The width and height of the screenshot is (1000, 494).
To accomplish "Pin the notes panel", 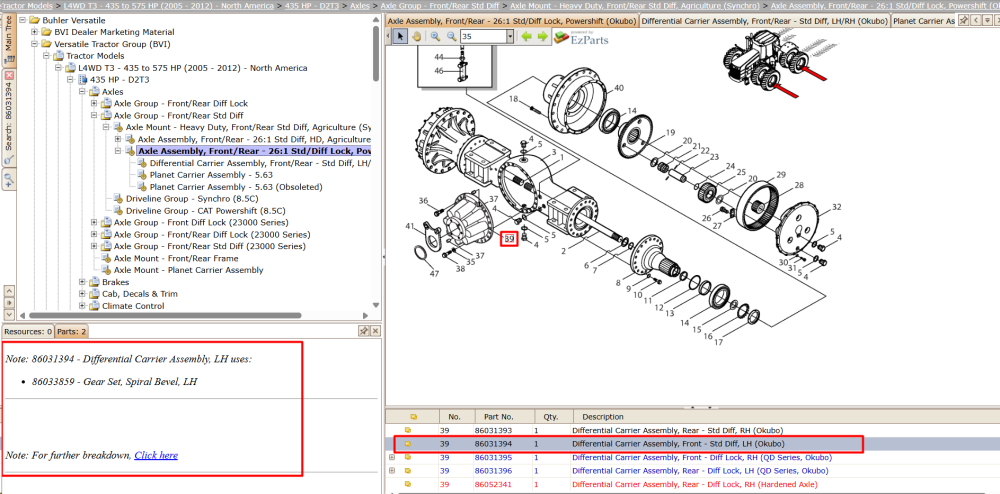I will point(363,331).
